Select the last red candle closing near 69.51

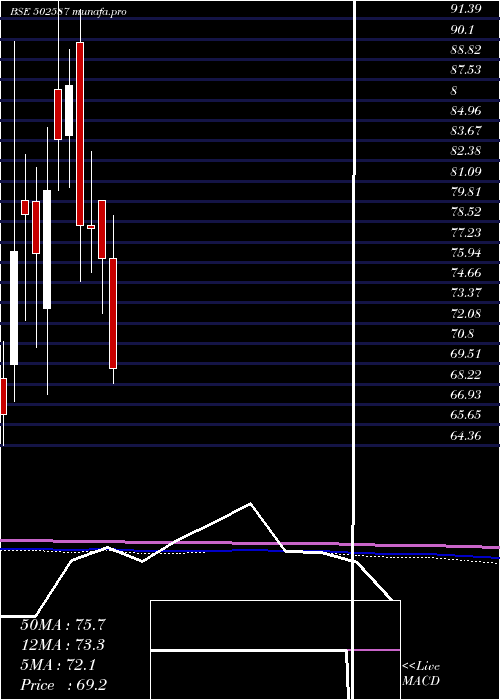point(113,313)
